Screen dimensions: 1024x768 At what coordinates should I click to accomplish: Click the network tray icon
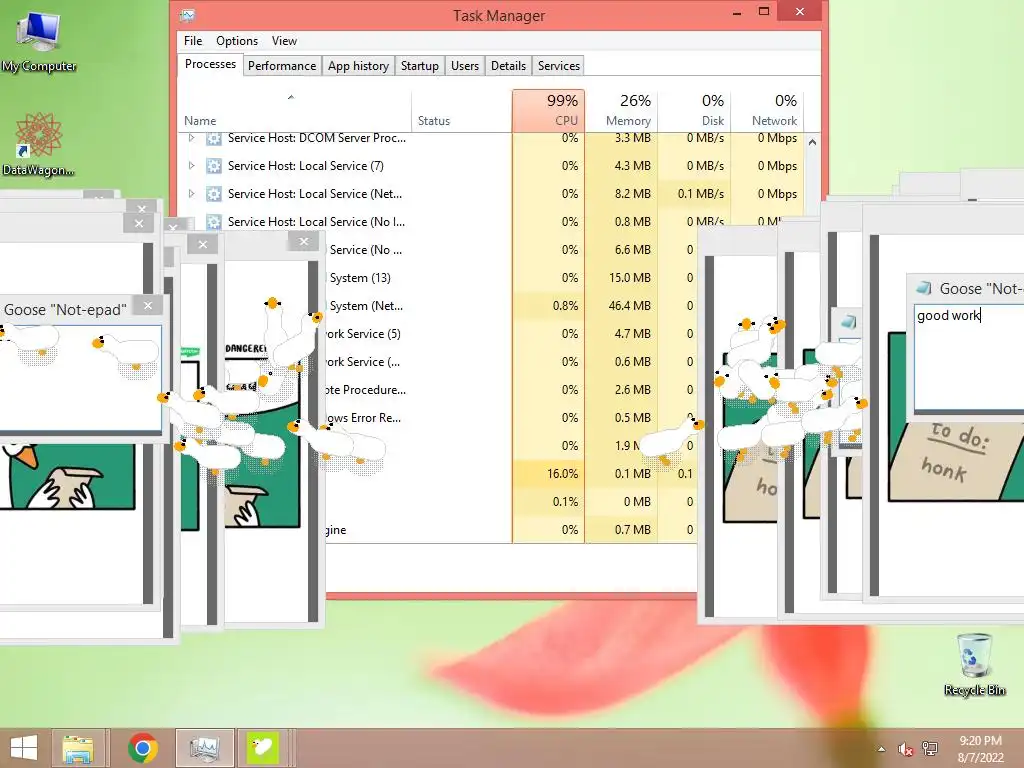click(x=930, y=749)
